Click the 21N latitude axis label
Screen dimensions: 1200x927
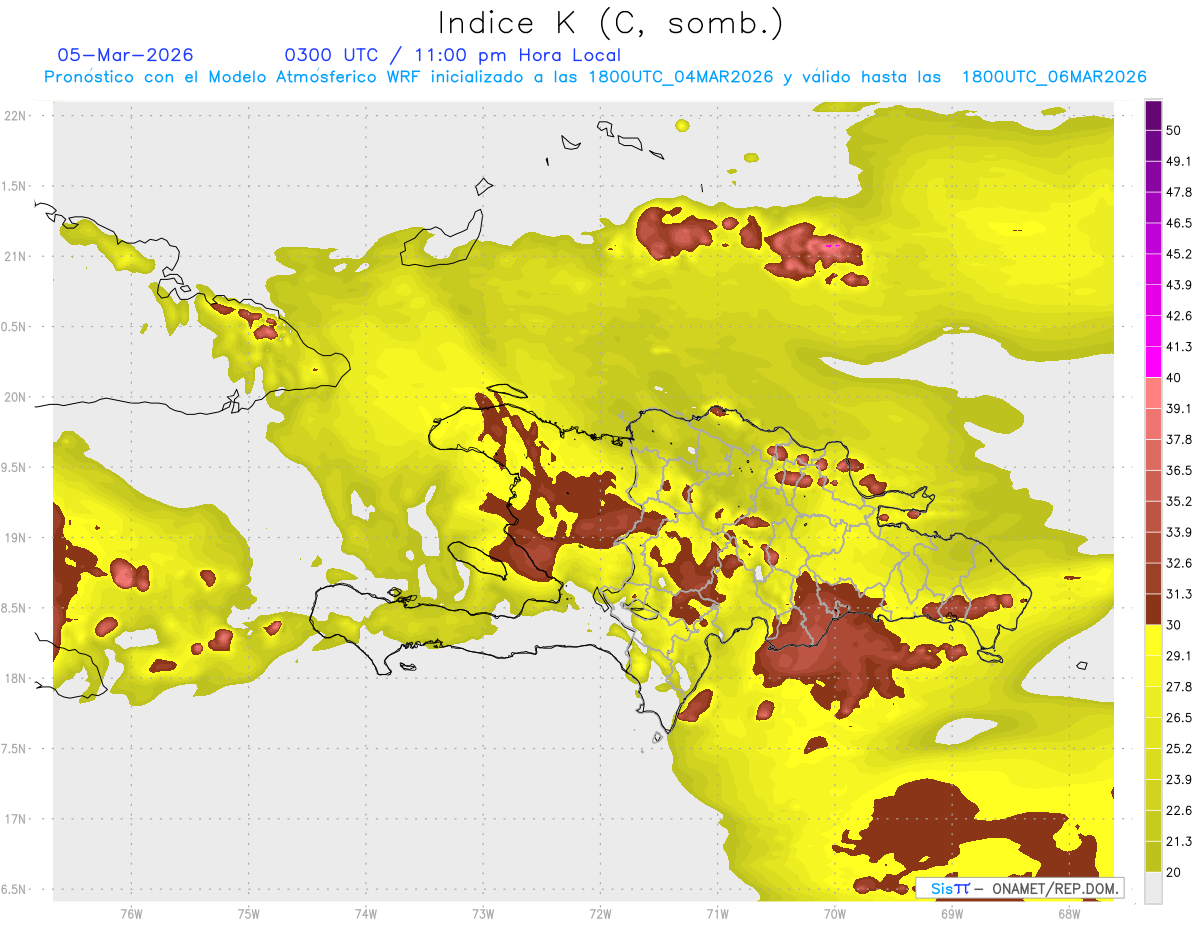click(17, 256)
